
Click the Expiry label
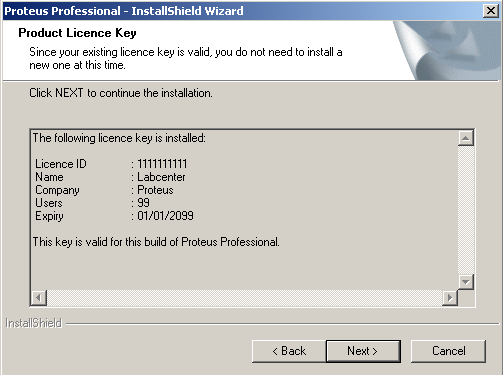(49, 216)
